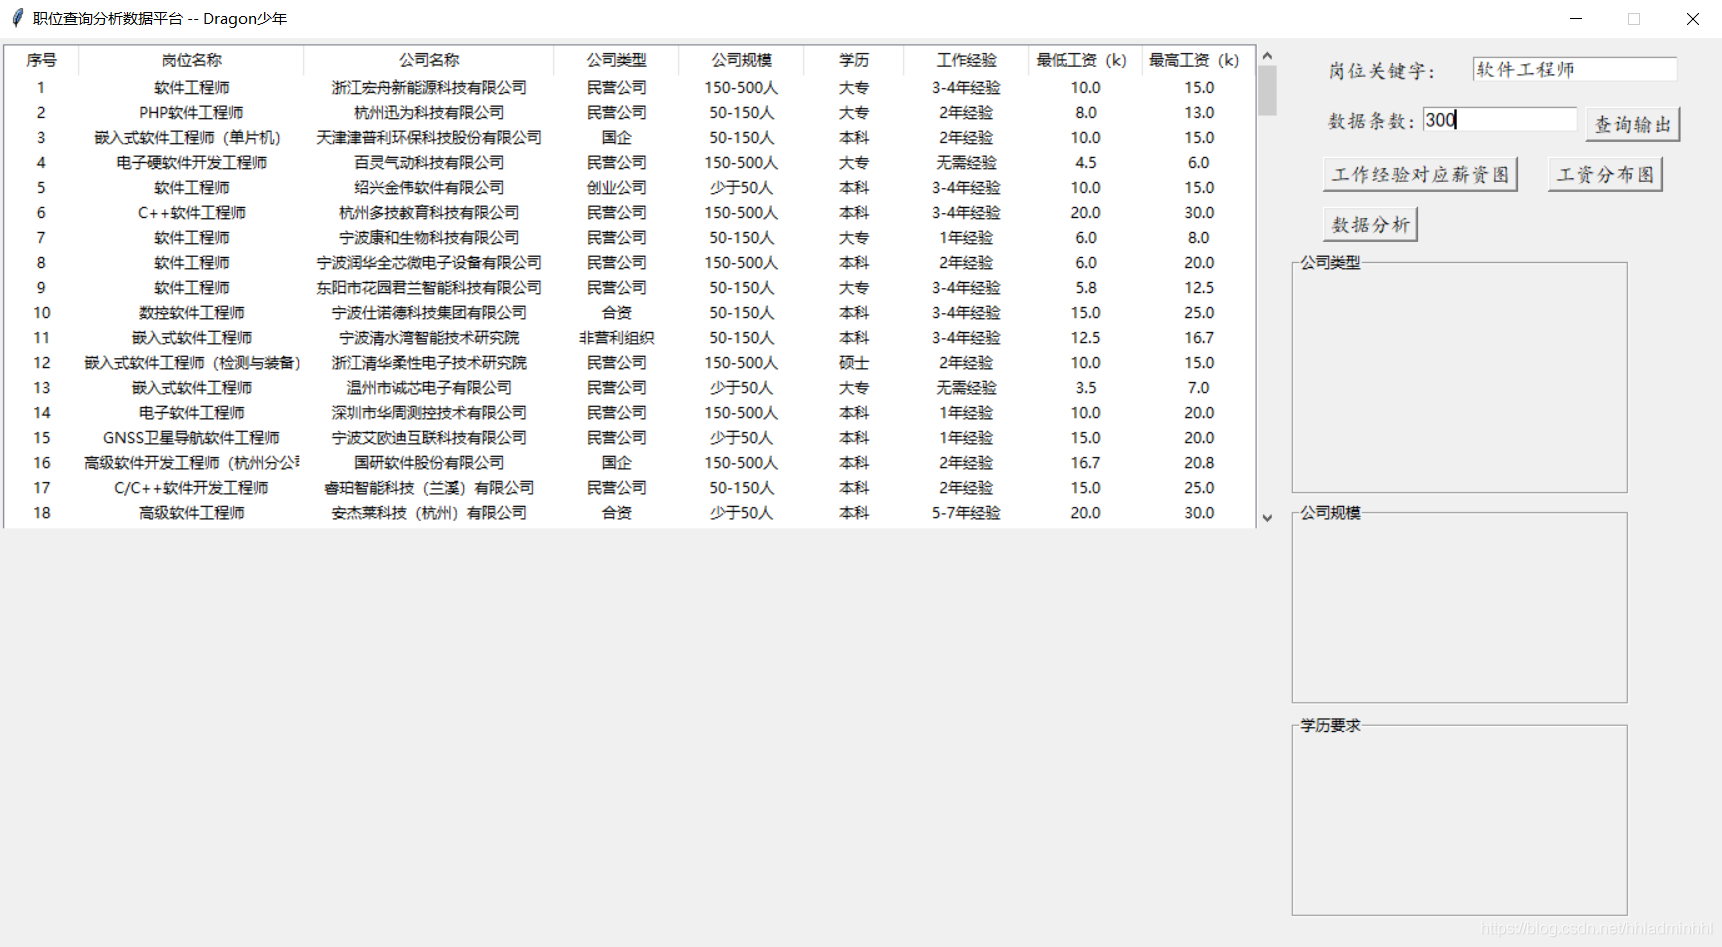Click the table's vertical scrollbar thumb
Screen dimensions: 1722x947
point(1267,90)
